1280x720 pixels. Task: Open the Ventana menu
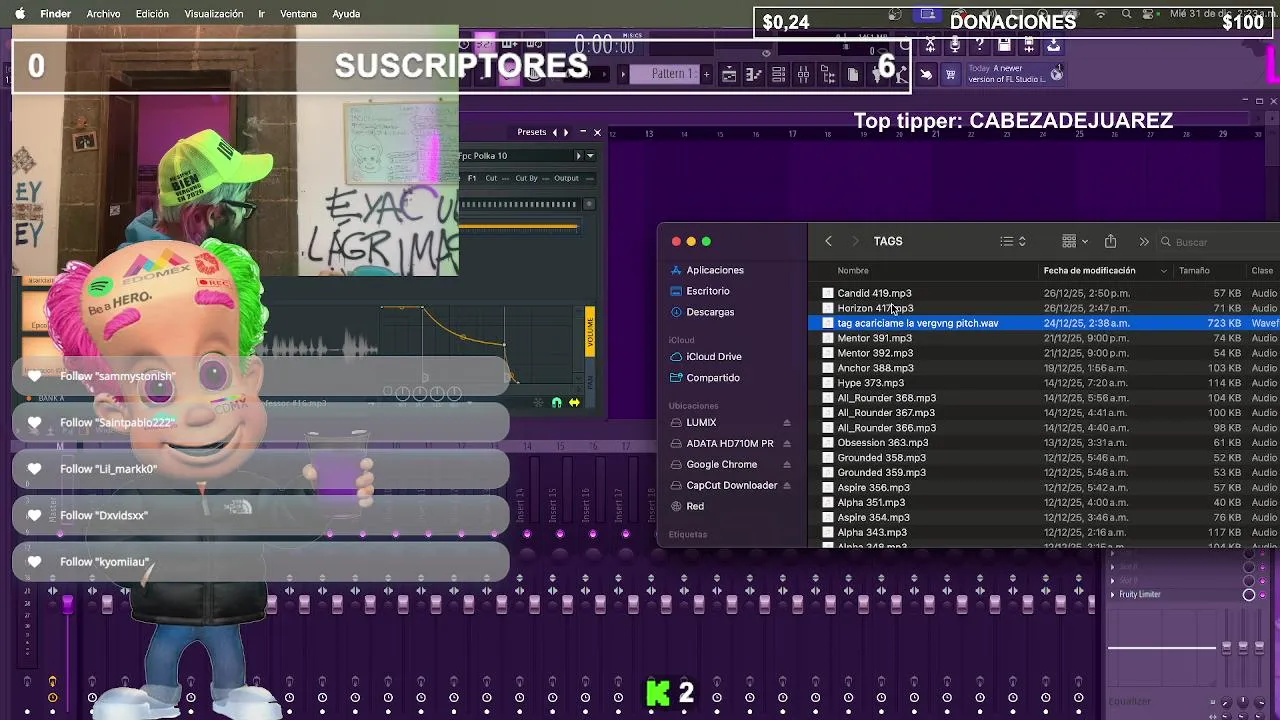298,14
